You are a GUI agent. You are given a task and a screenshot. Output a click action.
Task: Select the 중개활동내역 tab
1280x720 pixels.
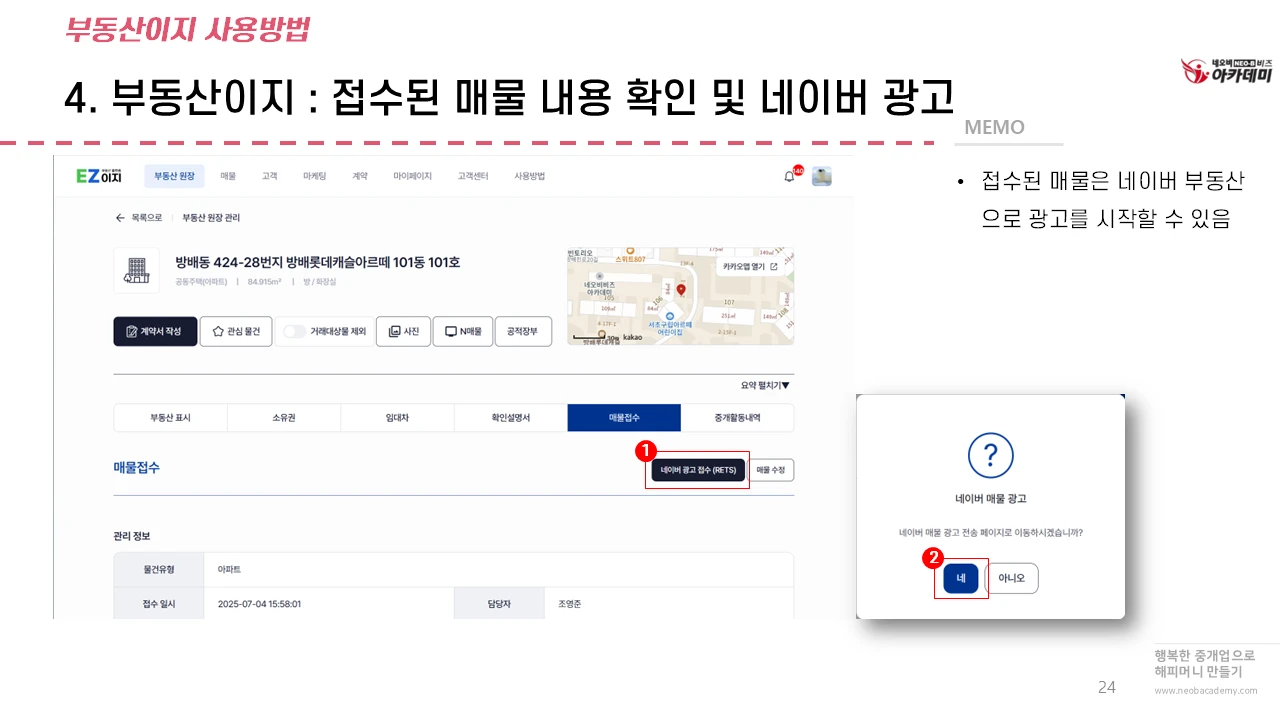(x=737, y=418)
